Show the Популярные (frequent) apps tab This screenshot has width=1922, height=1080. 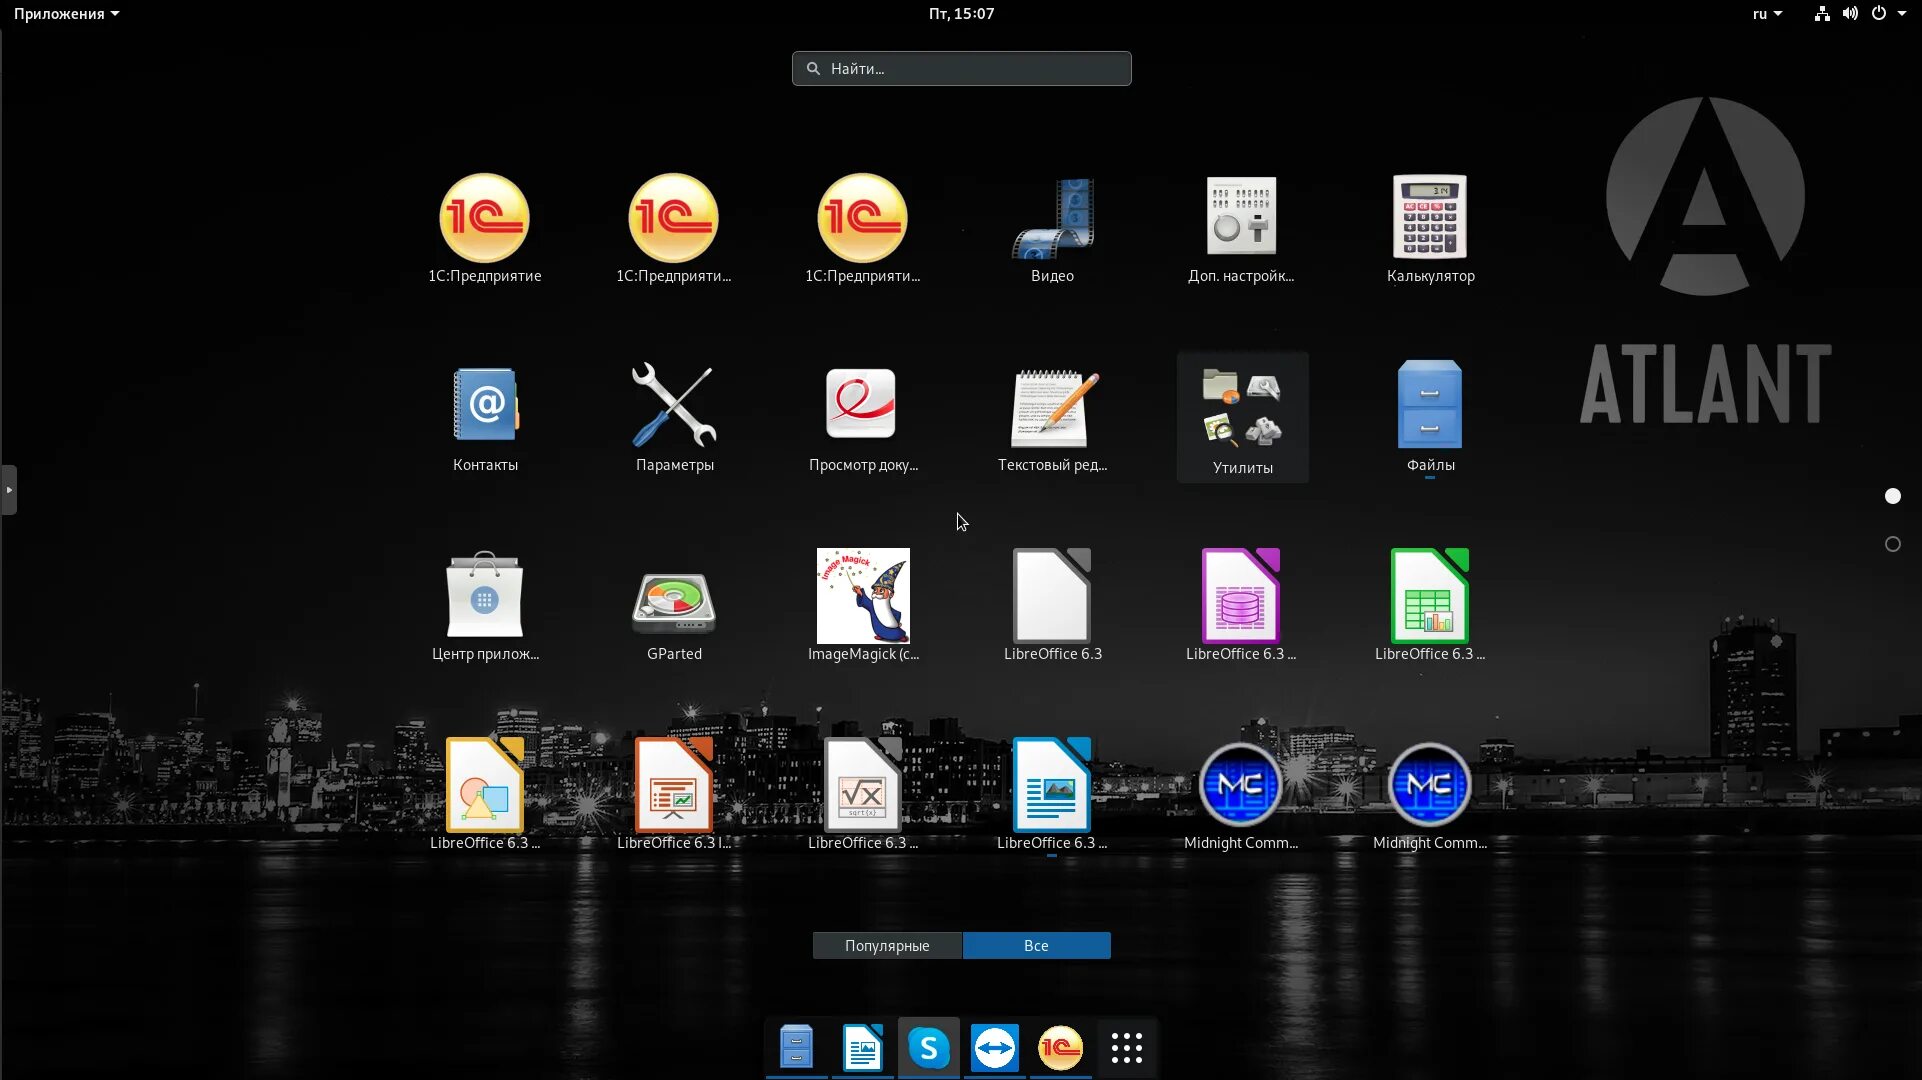pyautogui.click(x=887, y=946)
